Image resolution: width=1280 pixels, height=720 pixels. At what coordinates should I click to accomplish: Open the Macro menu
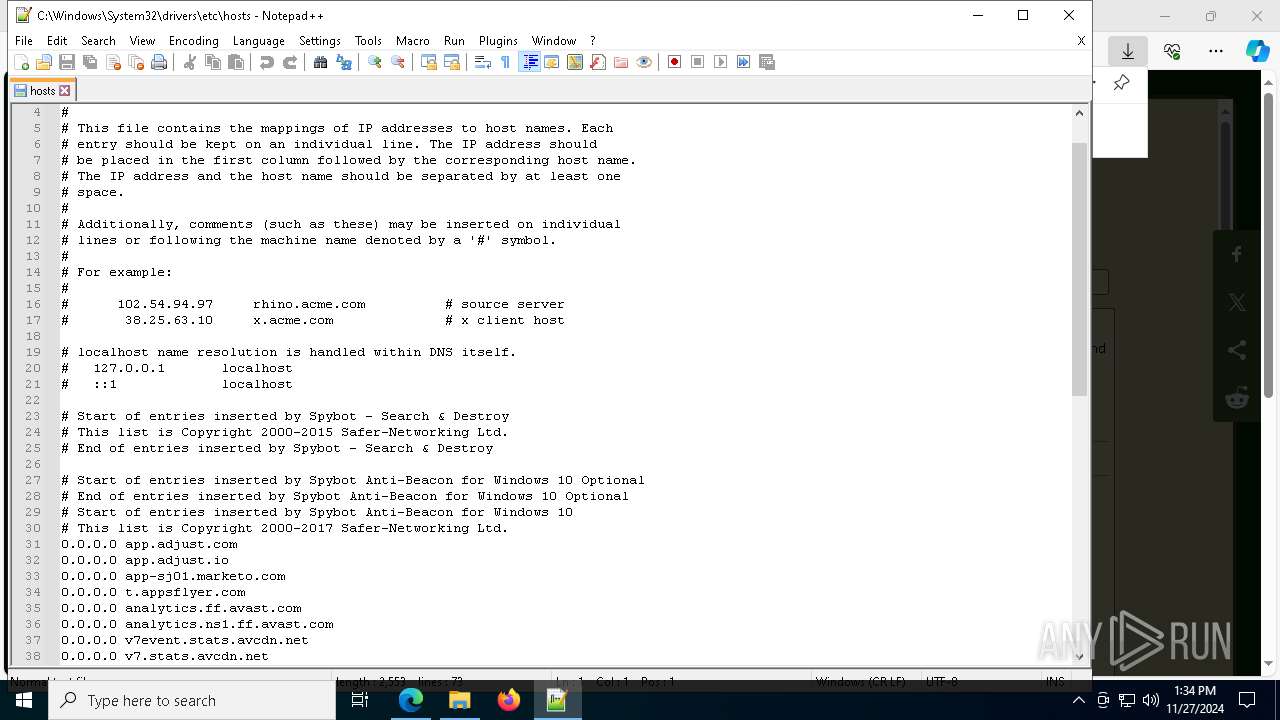coord(412,41)
